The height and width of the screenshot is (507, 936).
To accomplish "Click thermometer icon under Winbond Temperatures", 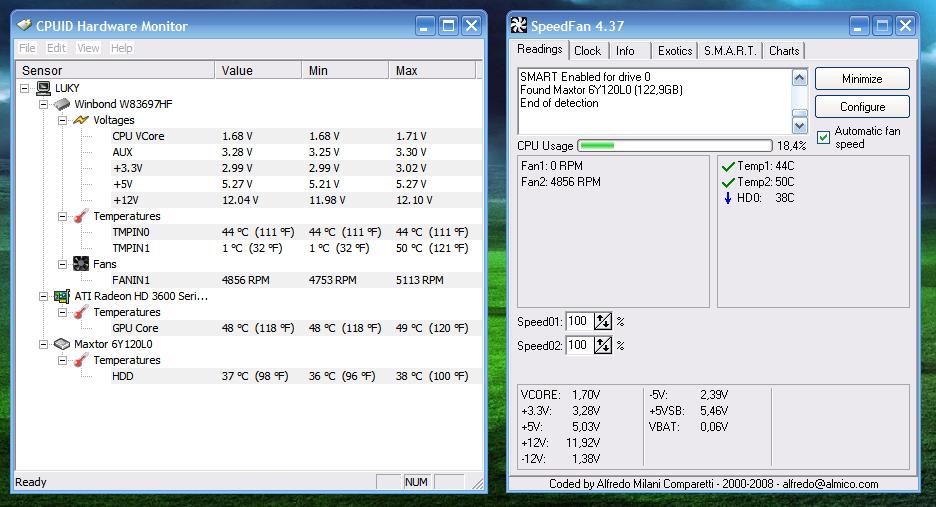I will click(81, 216).
